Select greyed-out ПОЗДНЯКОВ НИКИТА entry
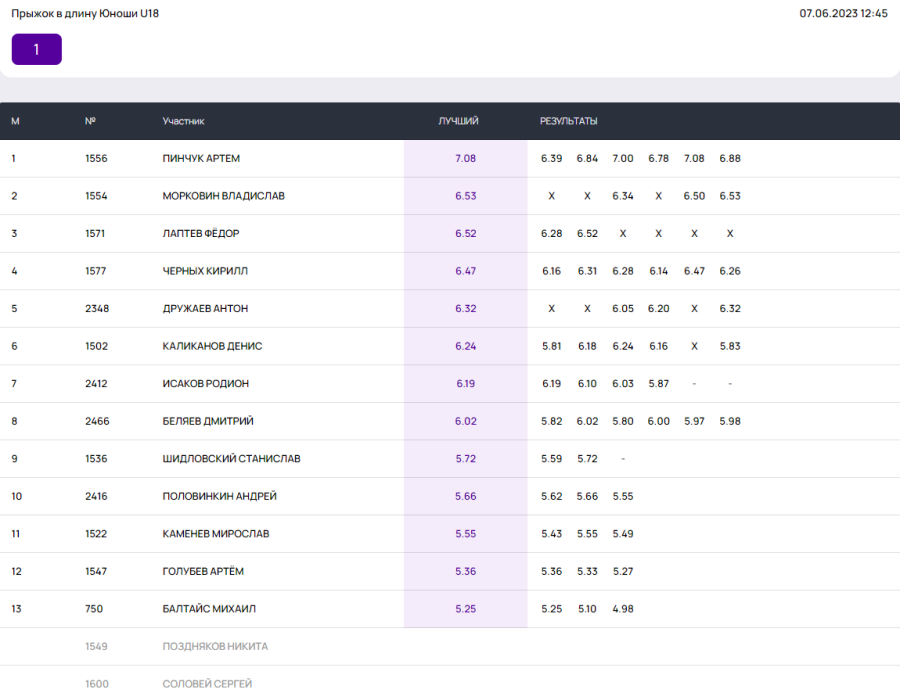This screenshot has height=700, width=900. click(x=215, y=646)
